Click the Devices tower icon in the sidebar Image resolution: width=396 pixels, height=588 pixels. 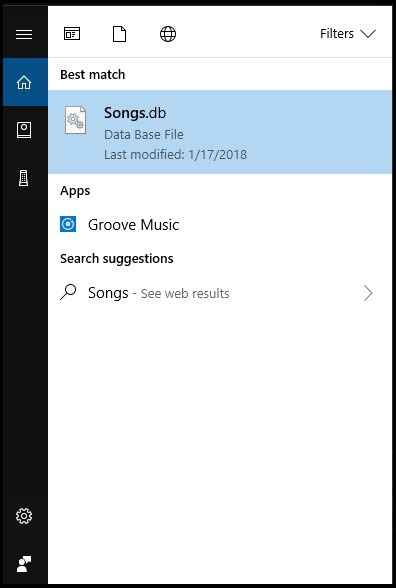pos(24,178)
